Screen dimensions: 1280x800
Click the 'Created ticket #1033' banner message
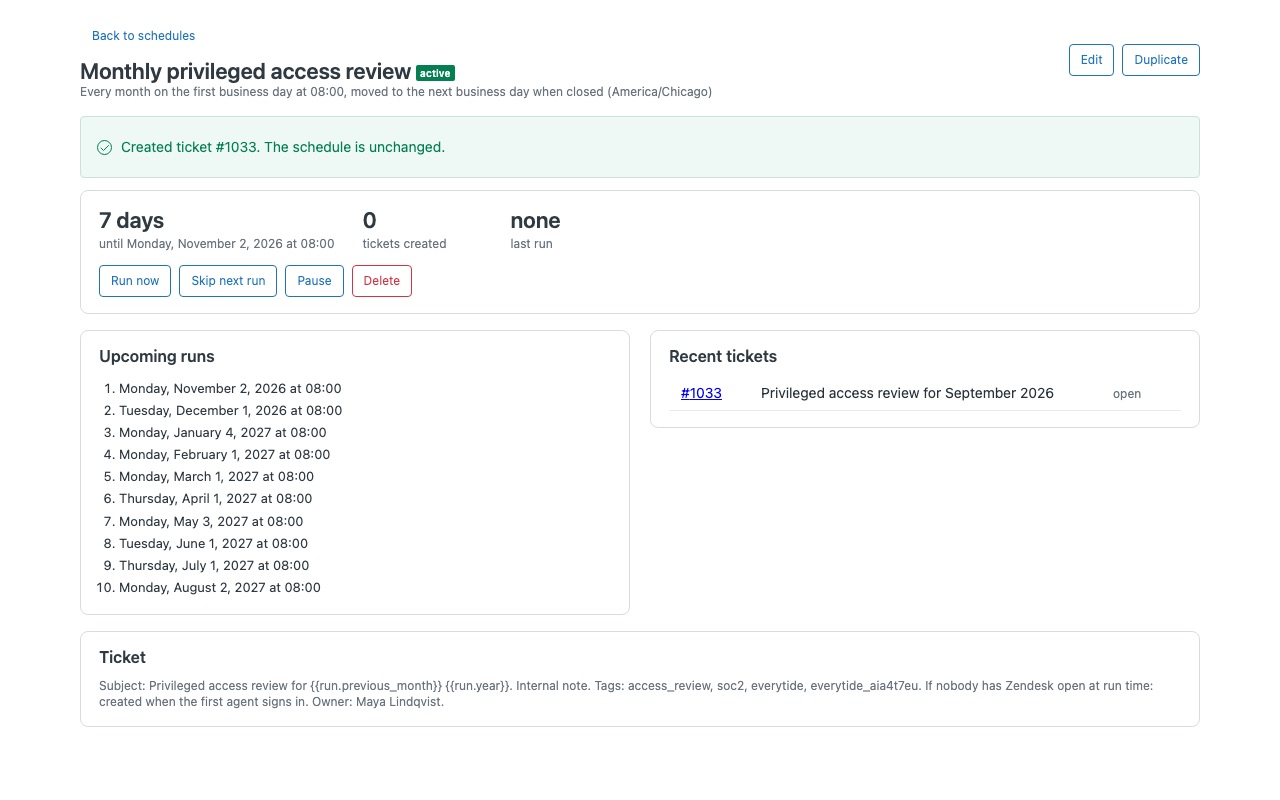click(283, 147)
